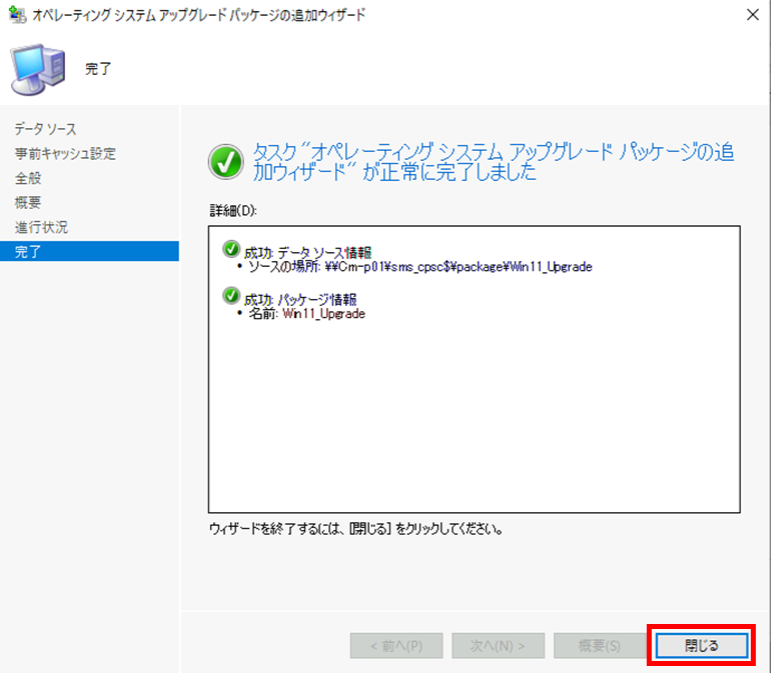772x675 pixels.
Task: Click green check beside データ ソース情報
Action: tap(231, 249)
